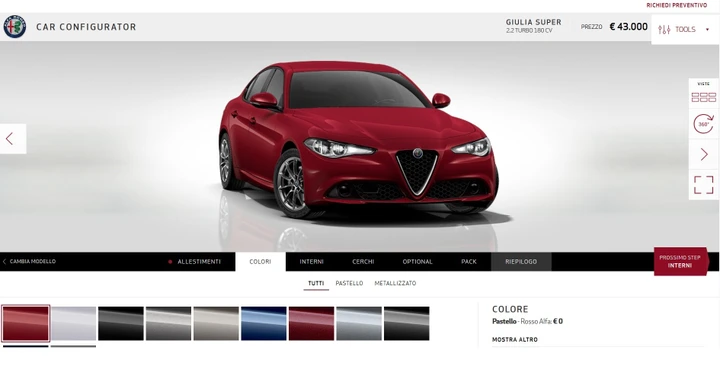The image size is (720, 369).
Task: Select the beige grey color swatch
Action: tap(216, 324)
